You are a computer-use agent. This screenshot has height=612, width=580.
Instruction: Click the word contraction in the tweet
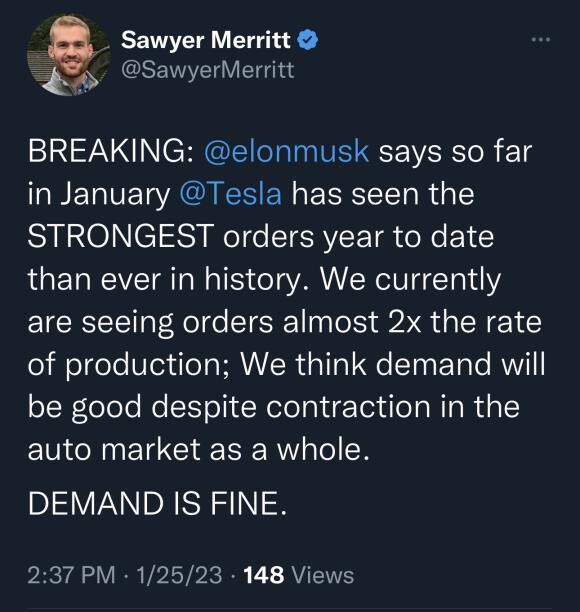(x=349, y=407)
